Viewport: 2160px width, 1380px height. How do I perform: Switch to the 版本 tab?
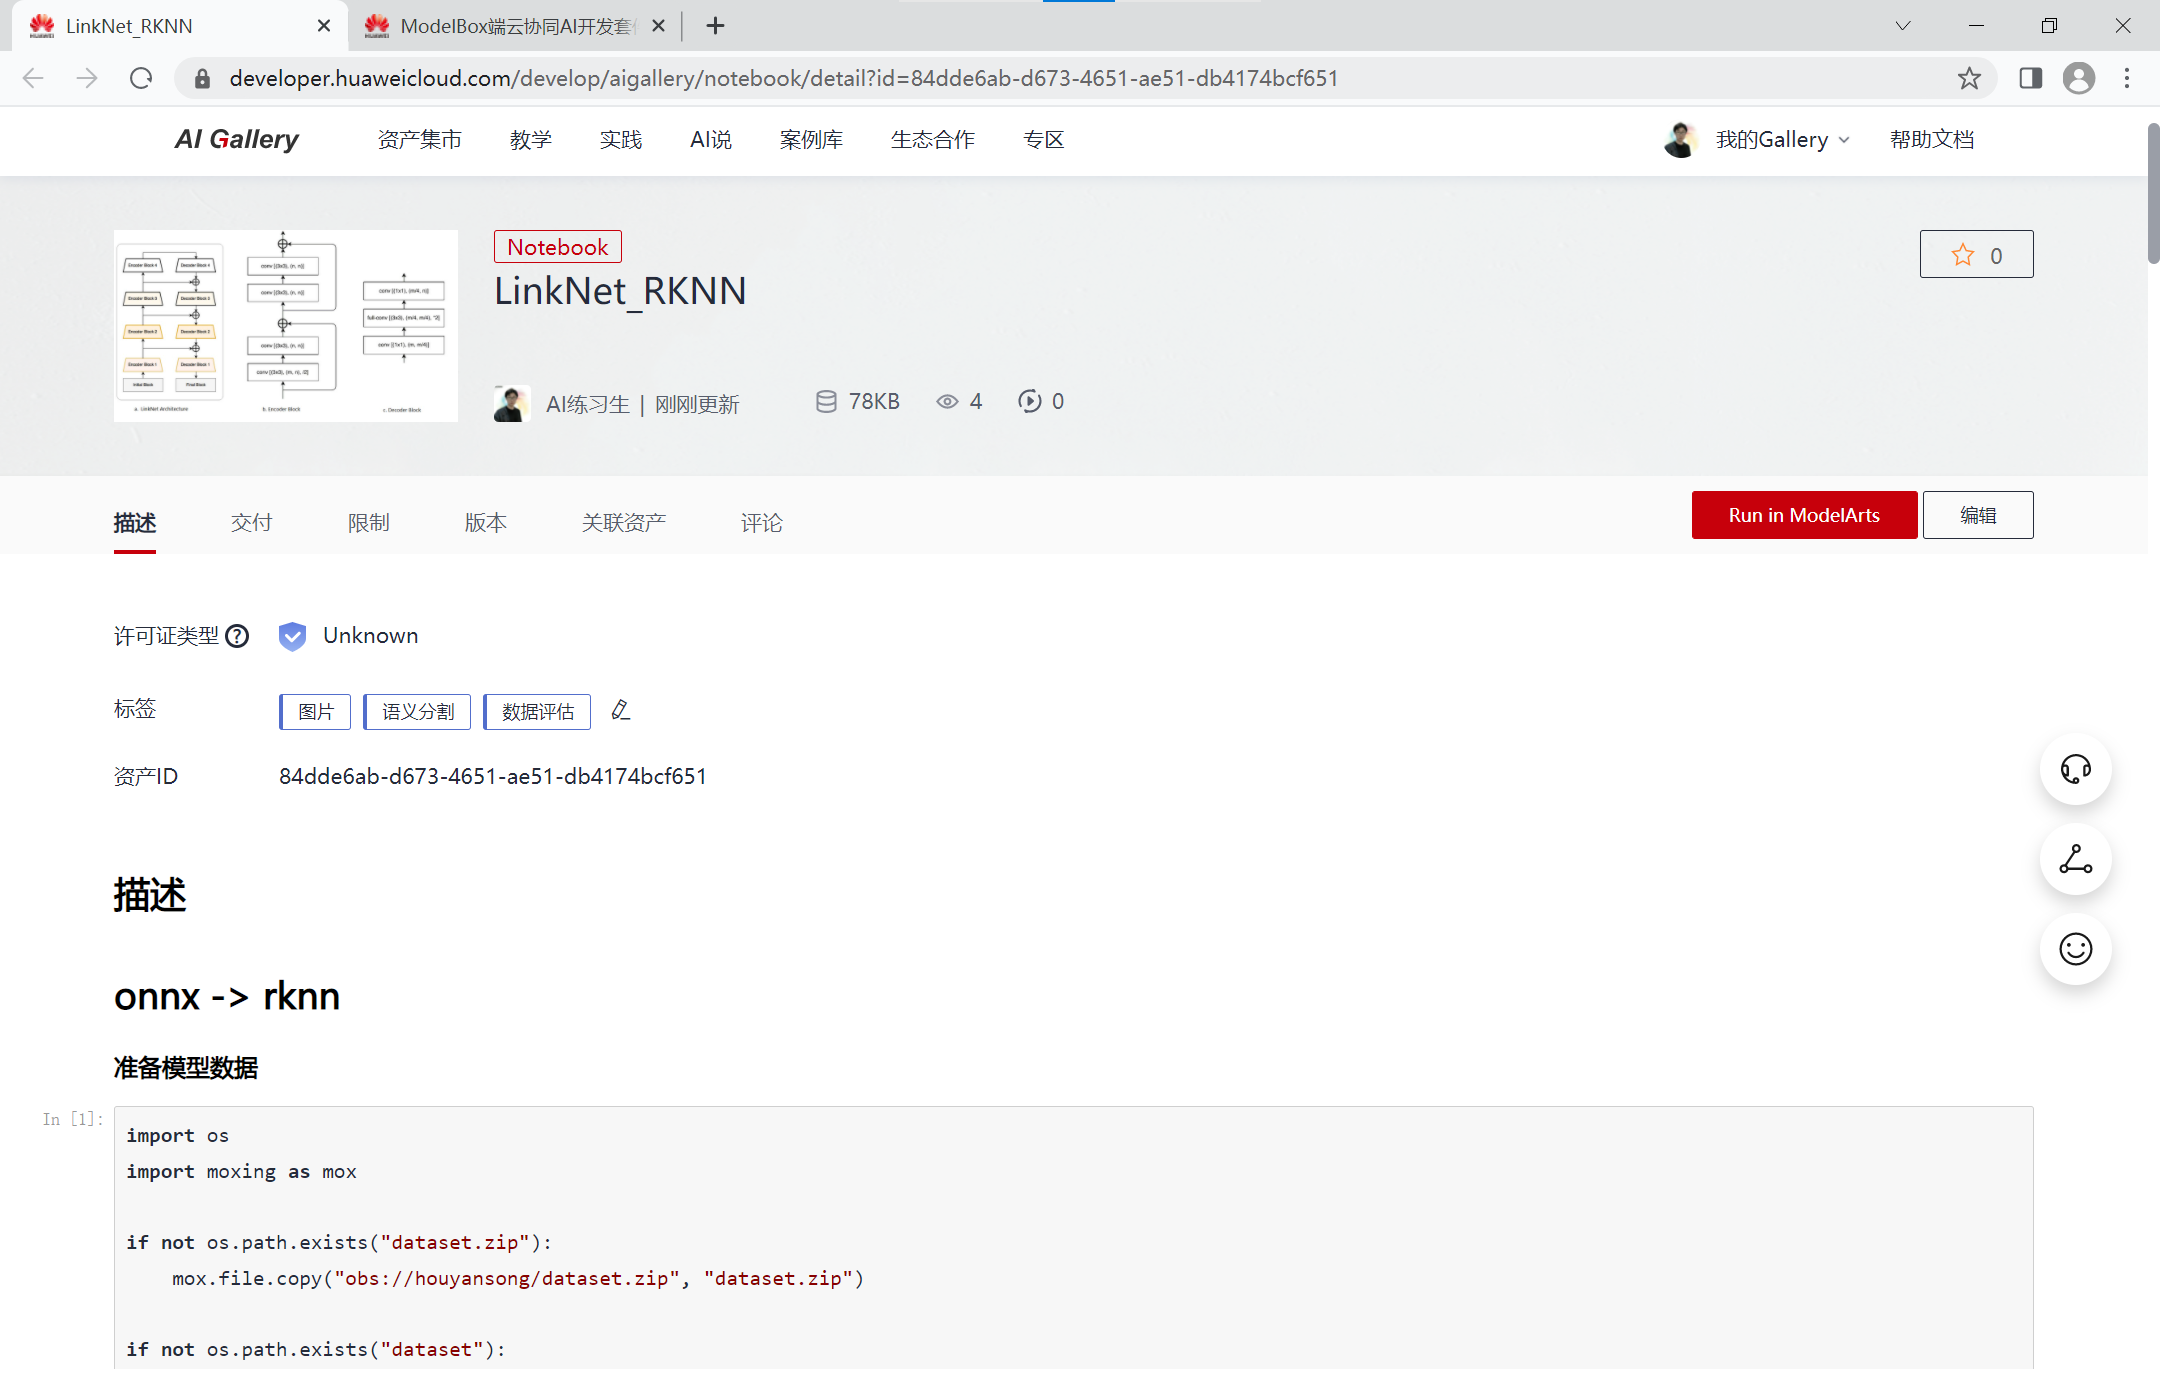[485, 523]
